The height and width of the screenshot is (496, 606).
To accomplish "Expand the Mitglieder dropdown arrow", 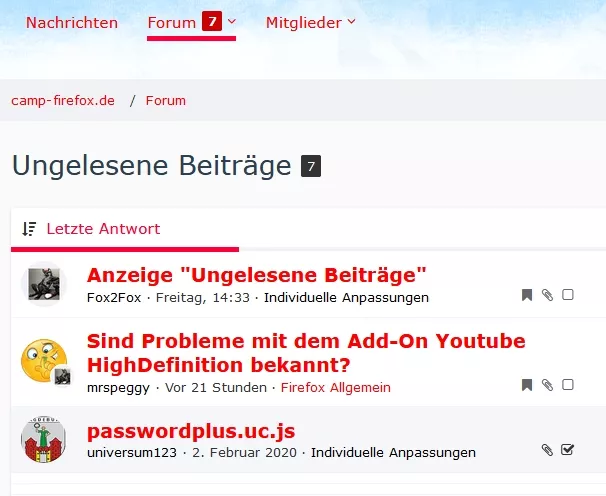I will [x=351, y=22].
